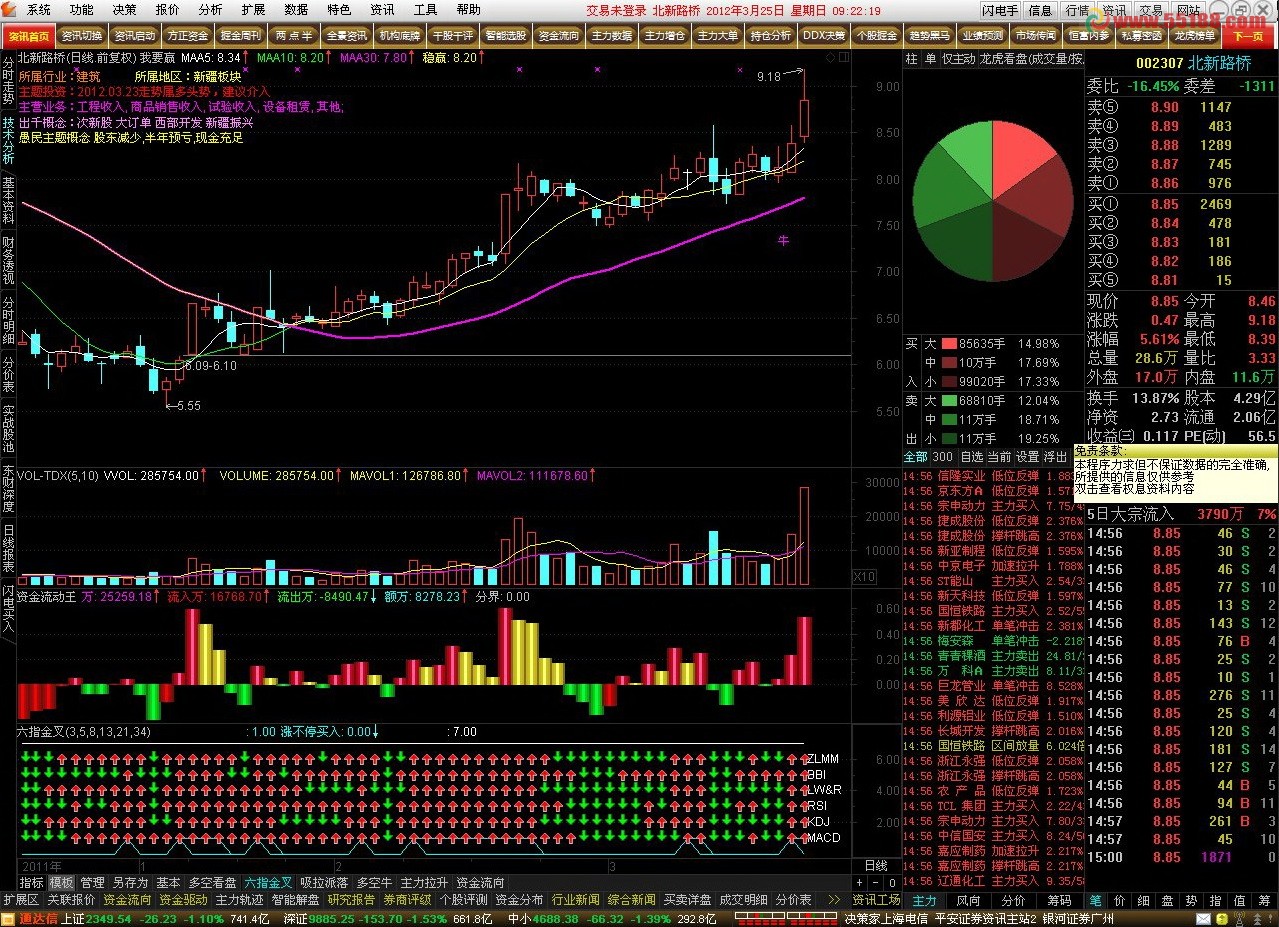Click the 方正资金 toolbar button
This screenshot has height=927, width=1279.
[187, 36]
